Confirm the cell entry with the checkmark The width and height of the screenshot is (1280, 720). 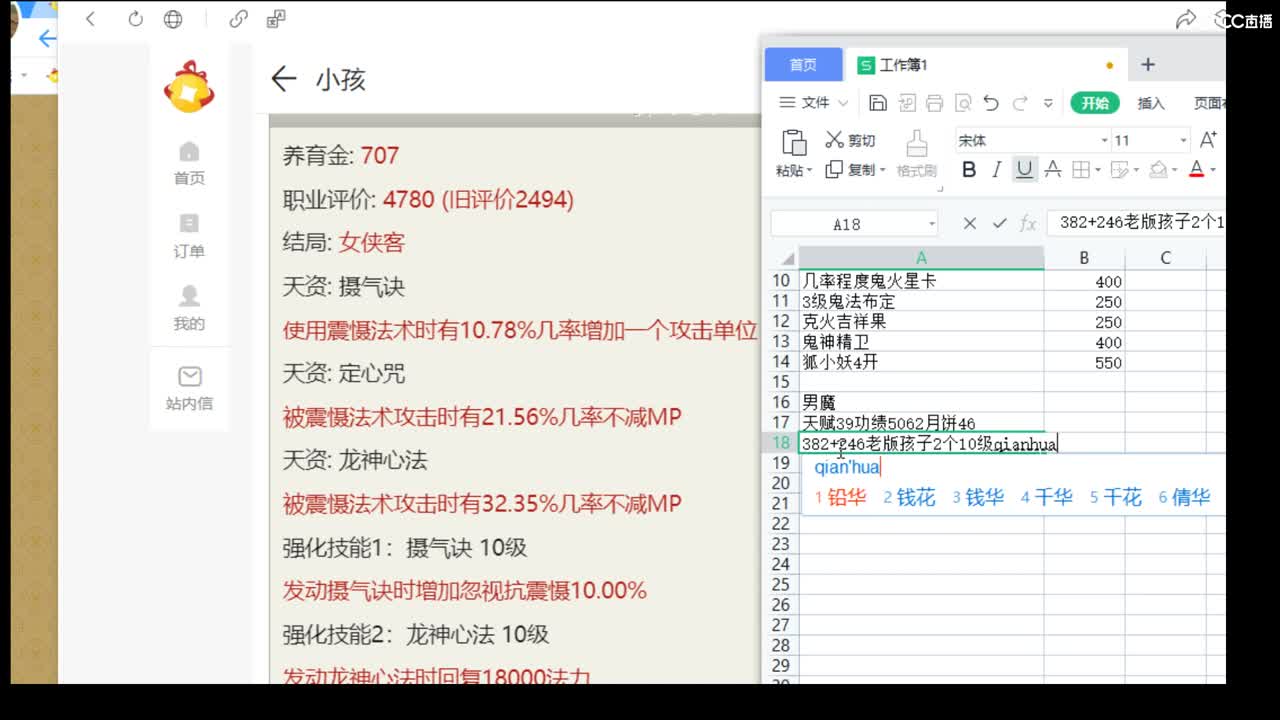click(x=999, y=223)
